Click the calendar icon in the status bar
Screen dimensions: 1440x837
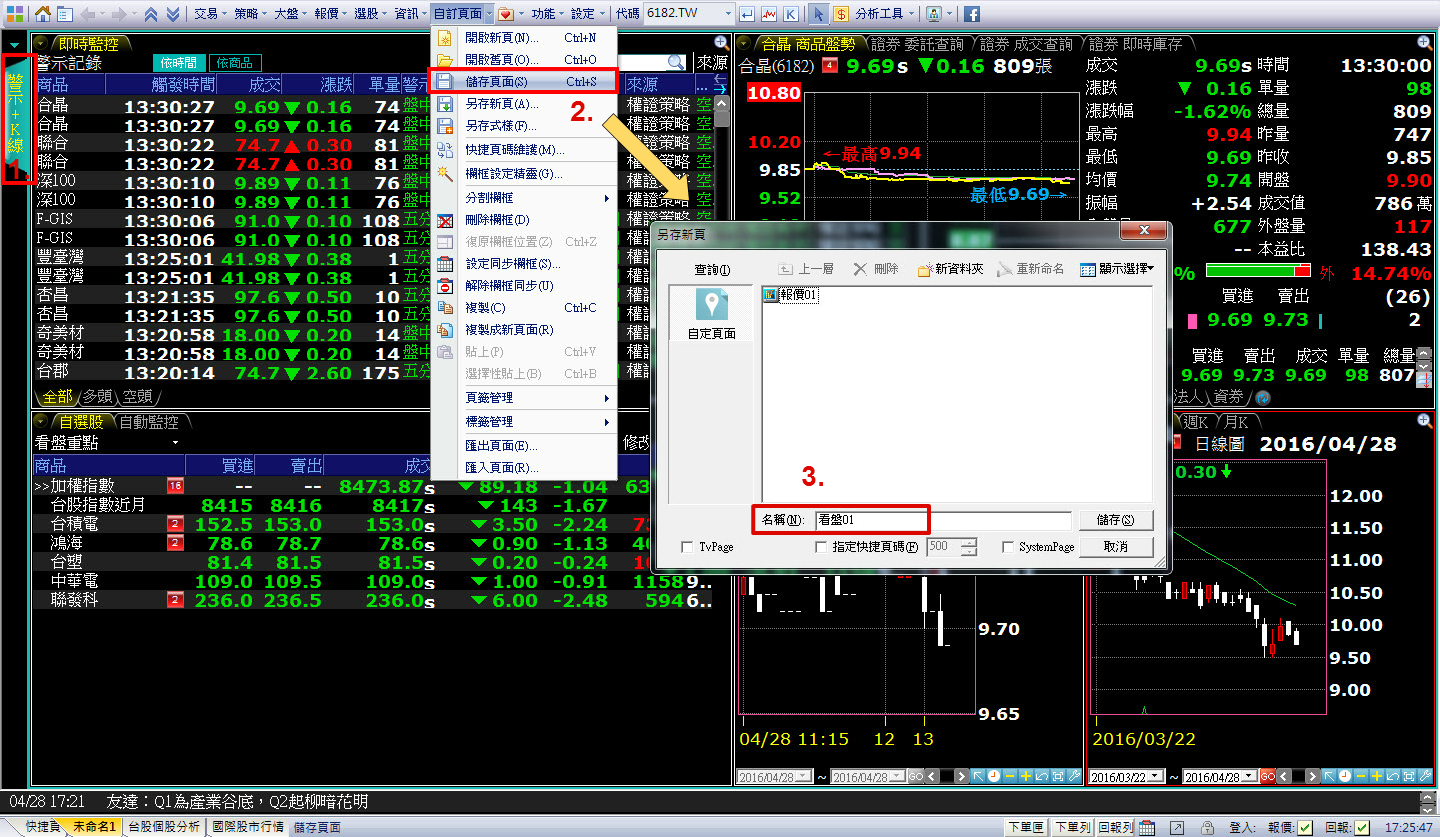[x=1147, y=827]
